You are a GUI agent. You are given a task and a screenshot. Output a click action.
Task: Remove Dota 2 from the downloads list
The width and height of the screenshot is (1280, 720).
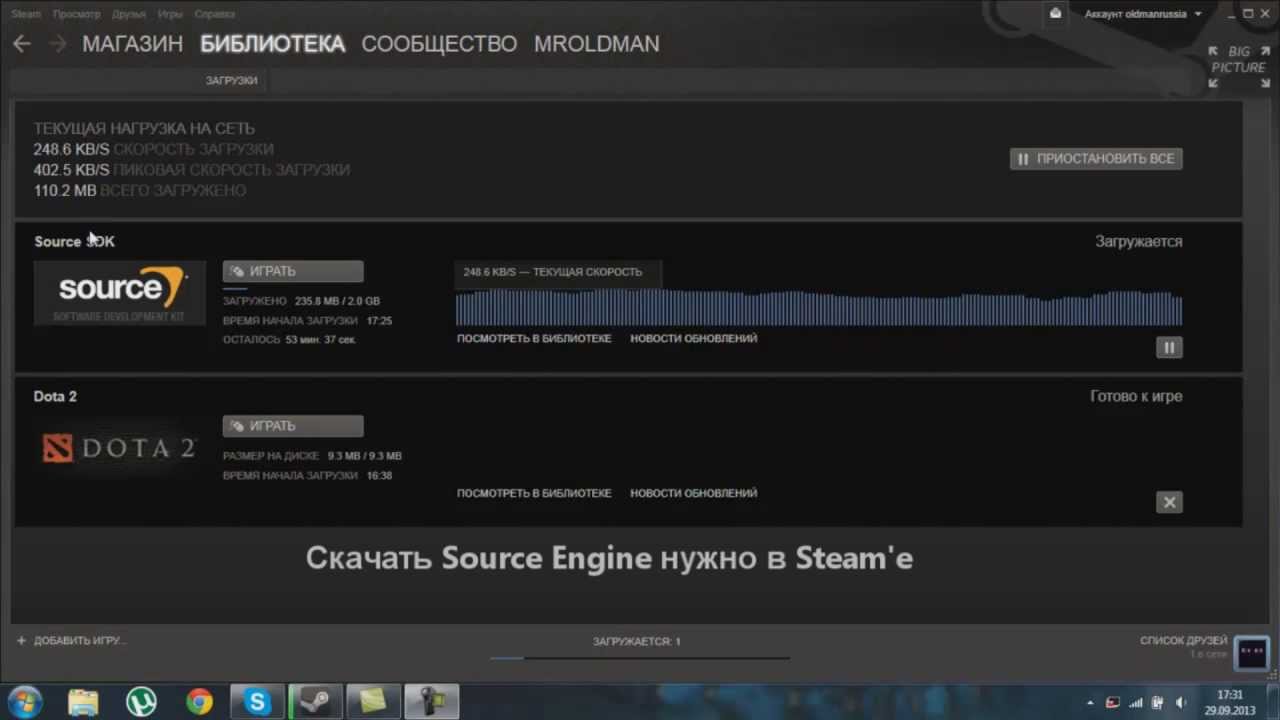pos(1169,502)
